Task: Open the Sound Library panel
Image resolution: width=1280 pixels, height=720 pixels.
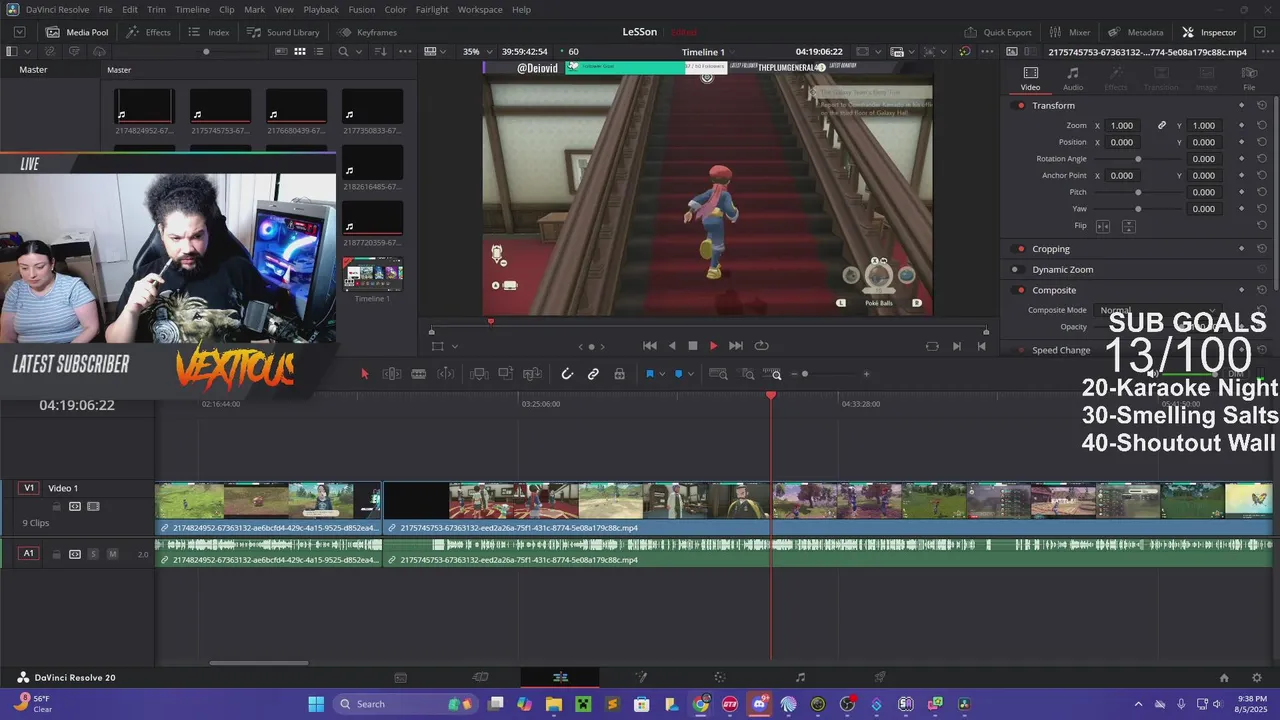Action: (283, 32)
